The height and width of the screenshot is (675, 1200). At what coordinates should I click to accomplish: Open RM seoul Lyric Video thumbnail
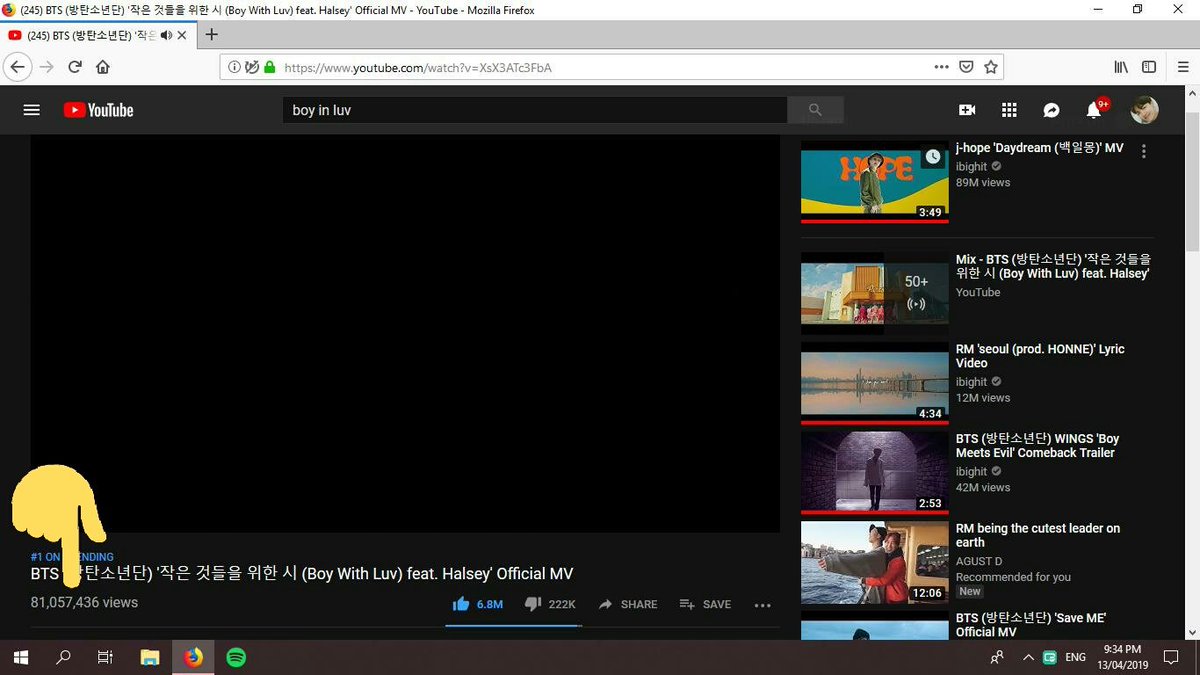click(875, 384)
